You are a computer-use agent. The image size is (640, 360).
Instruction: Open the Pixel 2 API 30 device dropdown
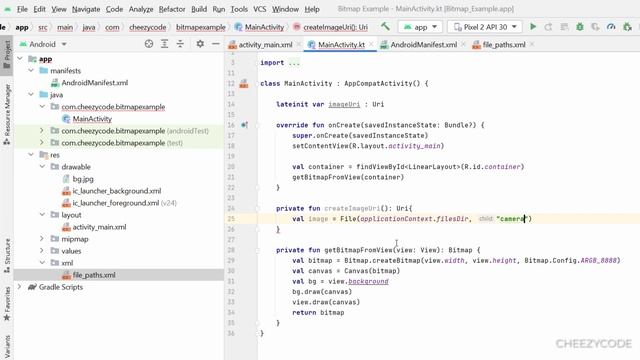[485, 27]
